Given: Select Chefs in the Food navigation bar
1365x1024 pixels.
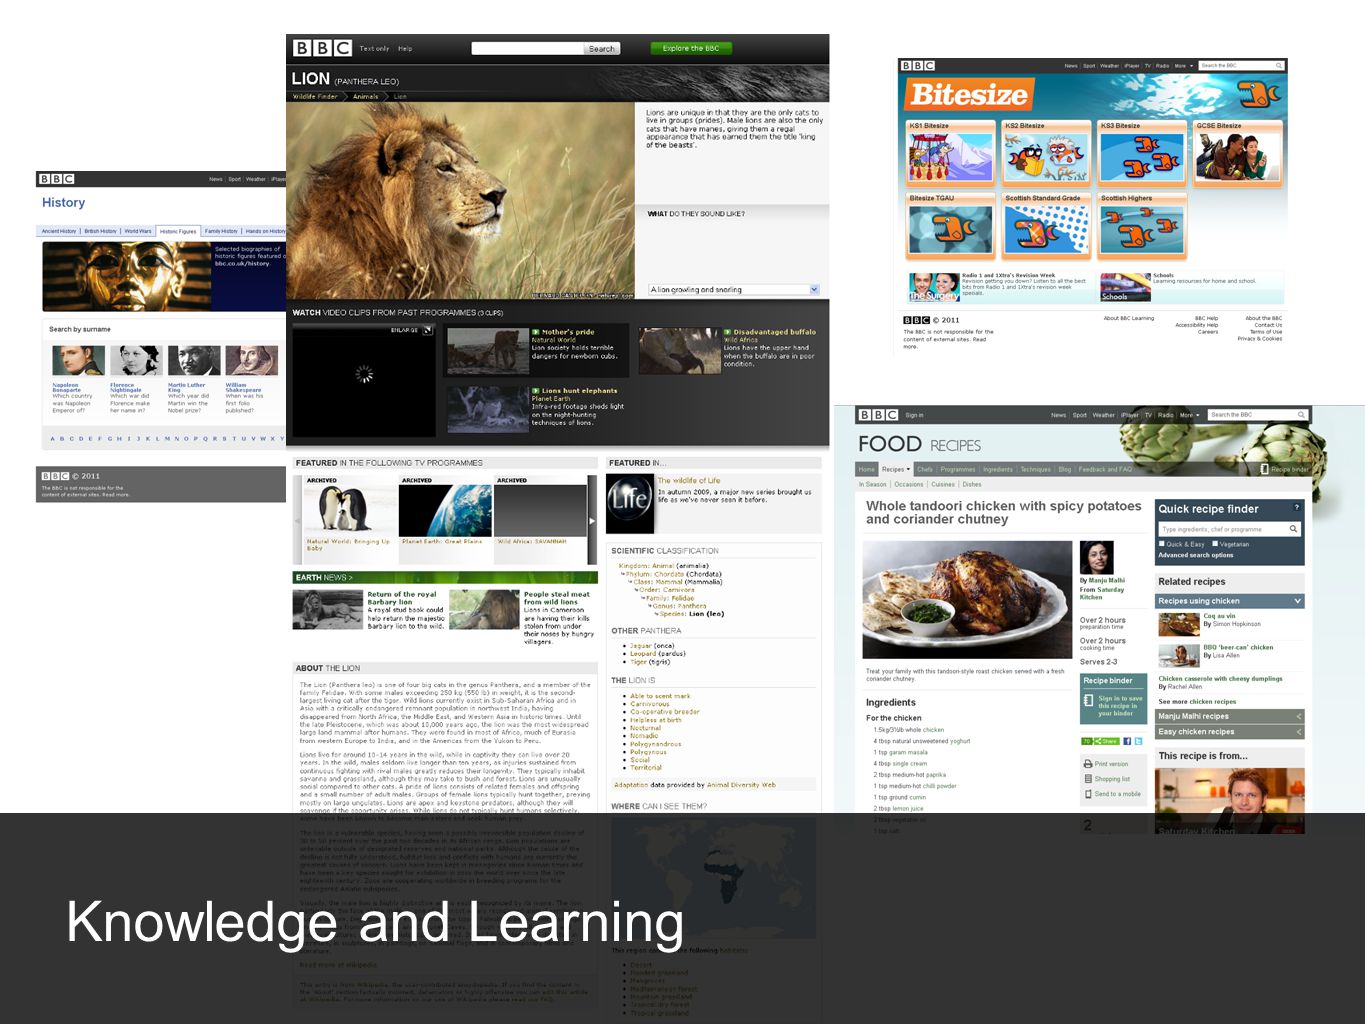Looking at the screenshot, I should tap(925, 469).
